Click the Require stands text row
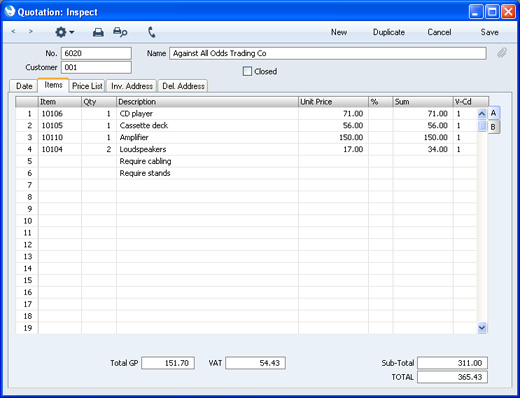 145,173
